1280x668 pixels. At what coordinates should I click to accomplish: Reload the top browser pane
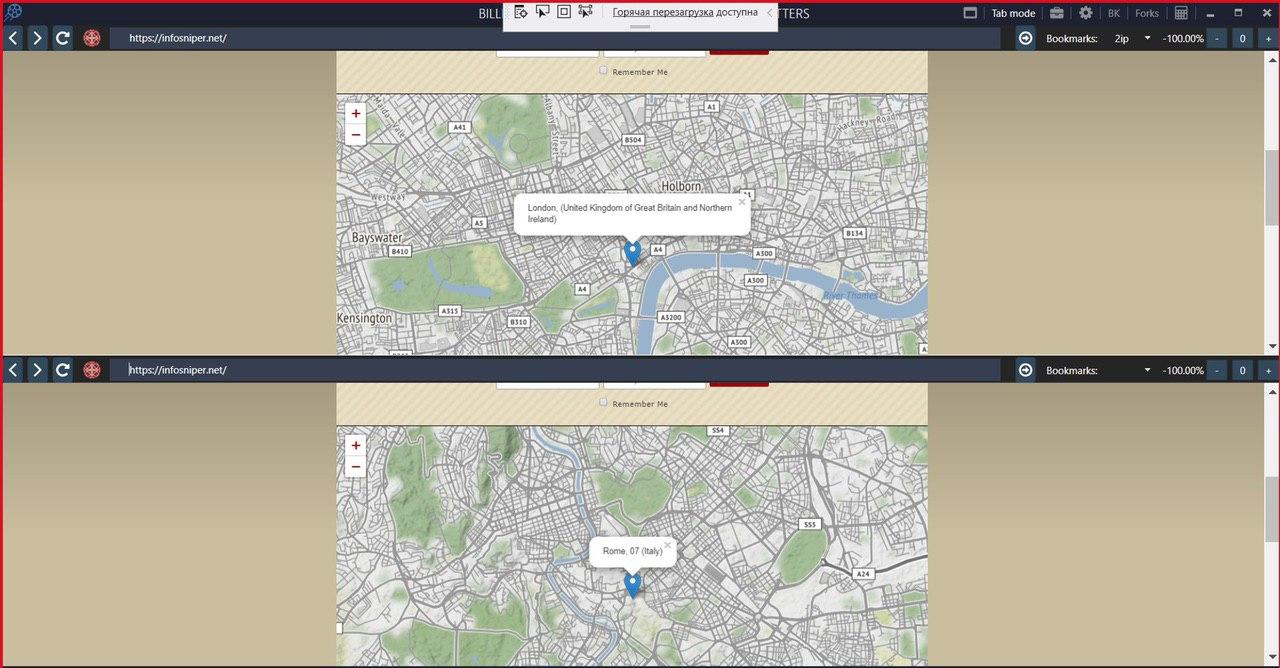[62, 38]
